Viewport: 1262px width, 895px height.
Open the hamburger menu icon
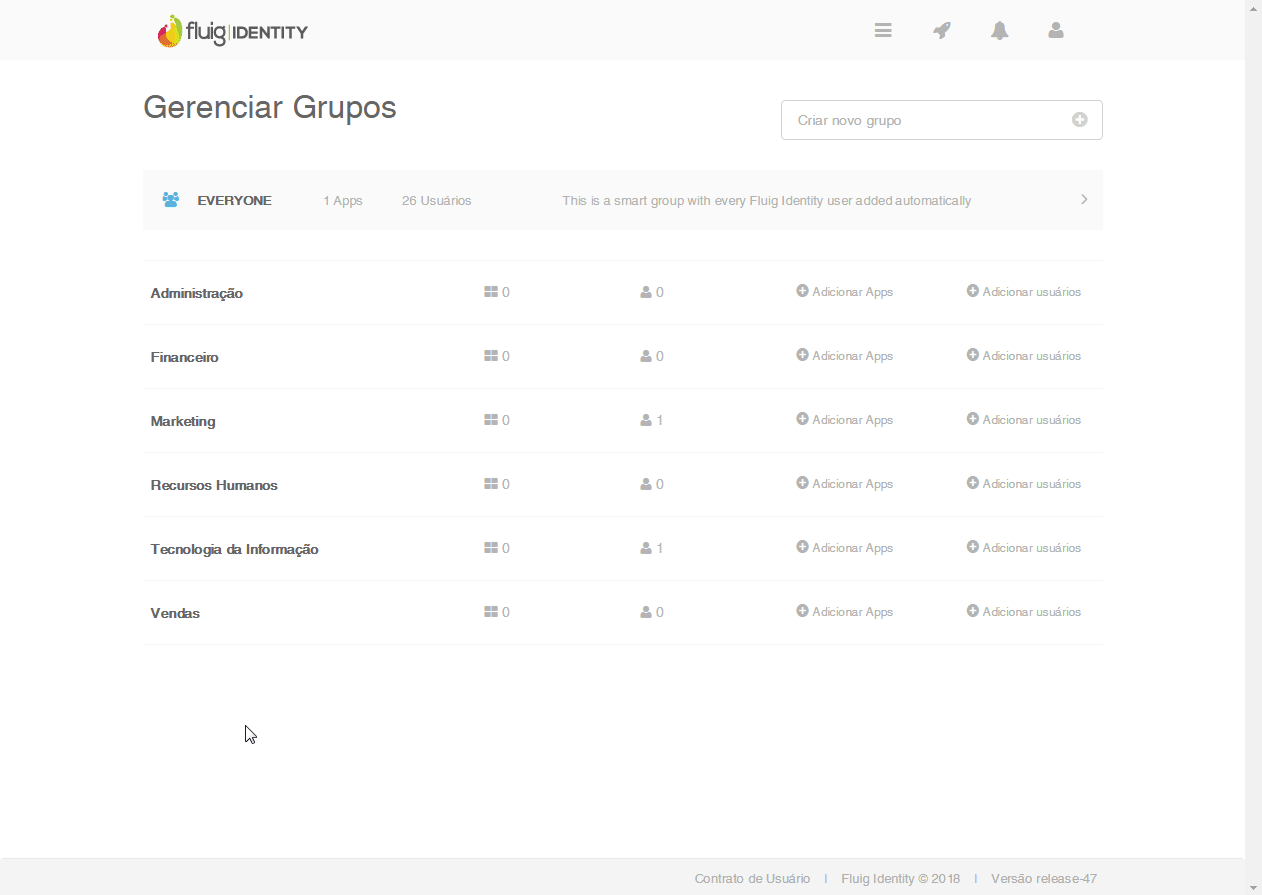(x=883, y=31)
